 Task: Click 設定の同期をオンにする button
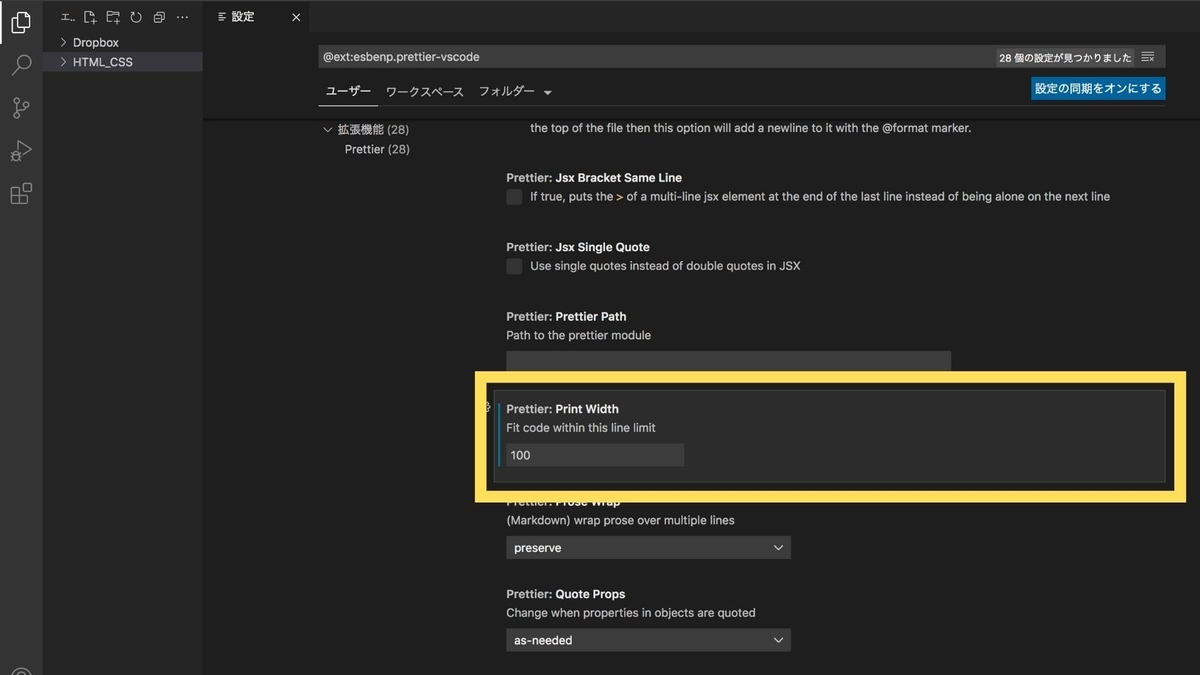[x=1098, y=88]
